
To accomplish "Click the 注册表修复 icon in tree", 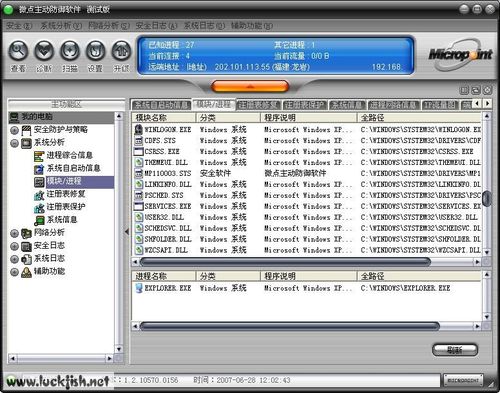I will click(x=39, y=195).
